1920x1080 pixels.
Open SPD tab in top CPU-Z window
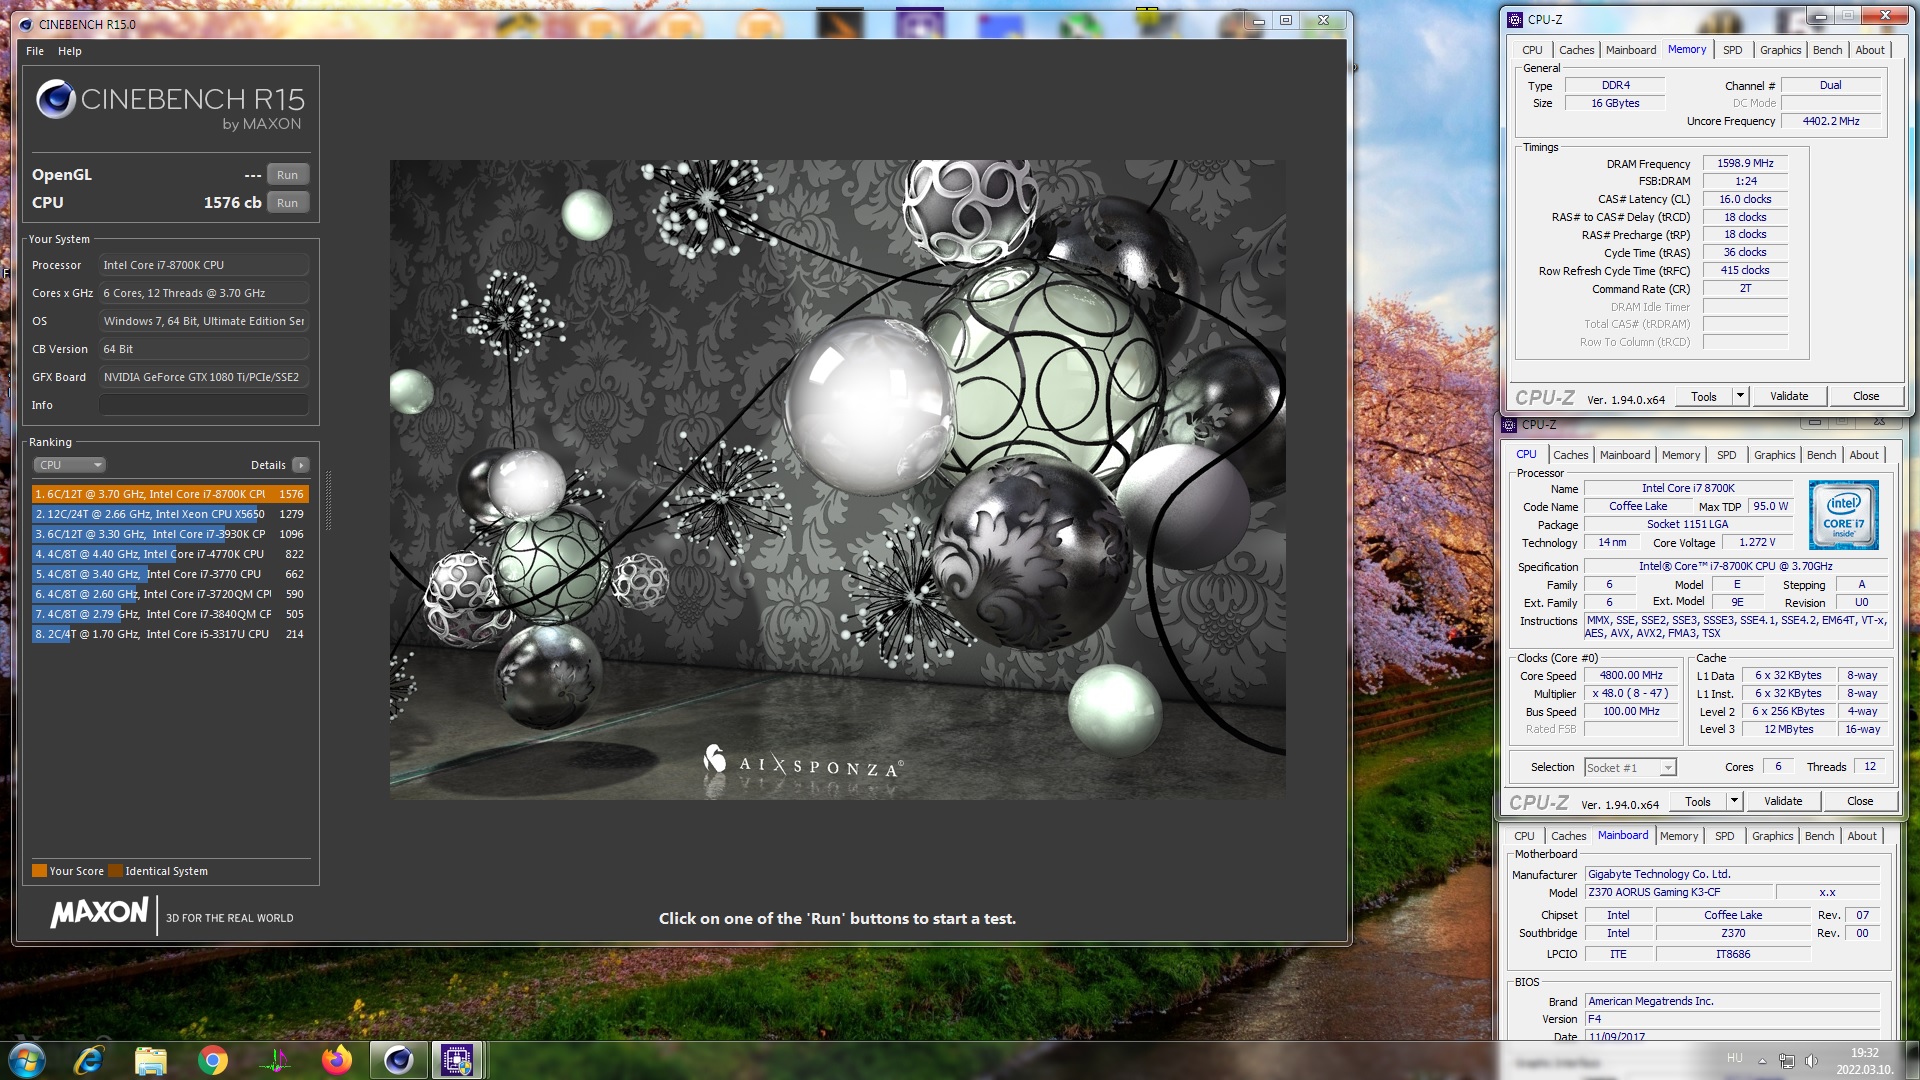point(1733,50)
